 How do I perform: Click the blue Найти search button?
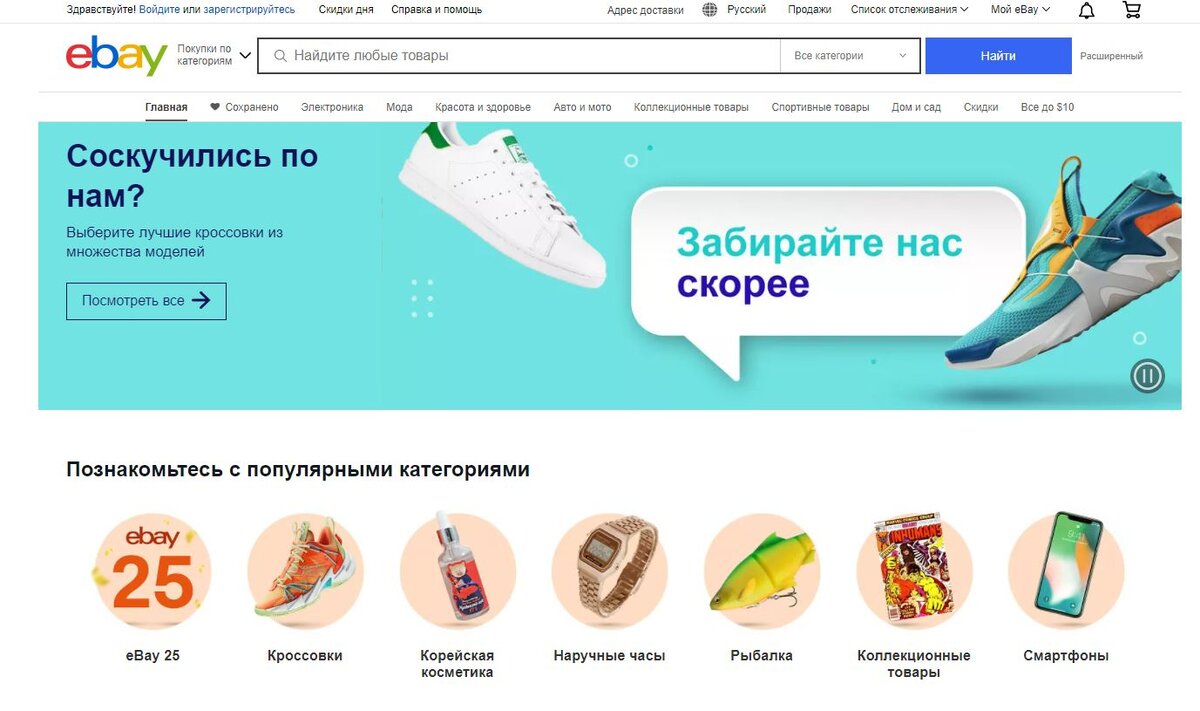point(998,56)
